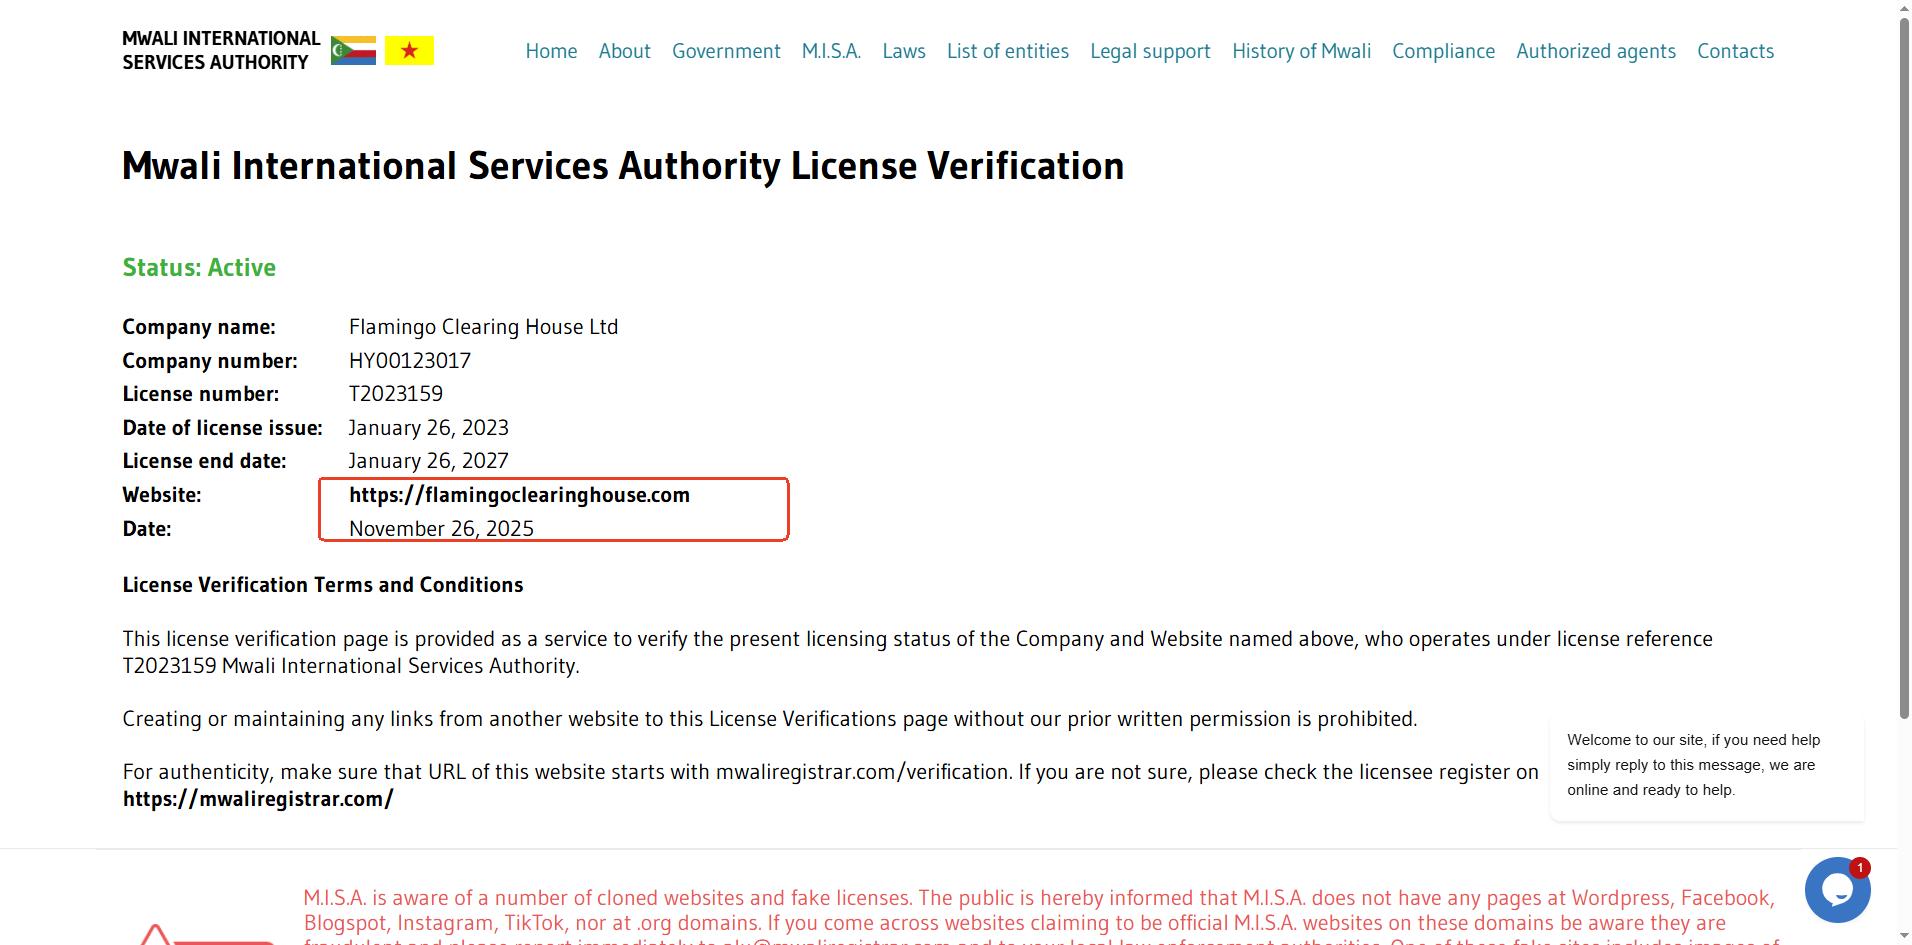The height and width of the screenshot is (945, 1912).
Task: Open the mwaliregistrar.com licensee register link
Action: tap(258, 799)
